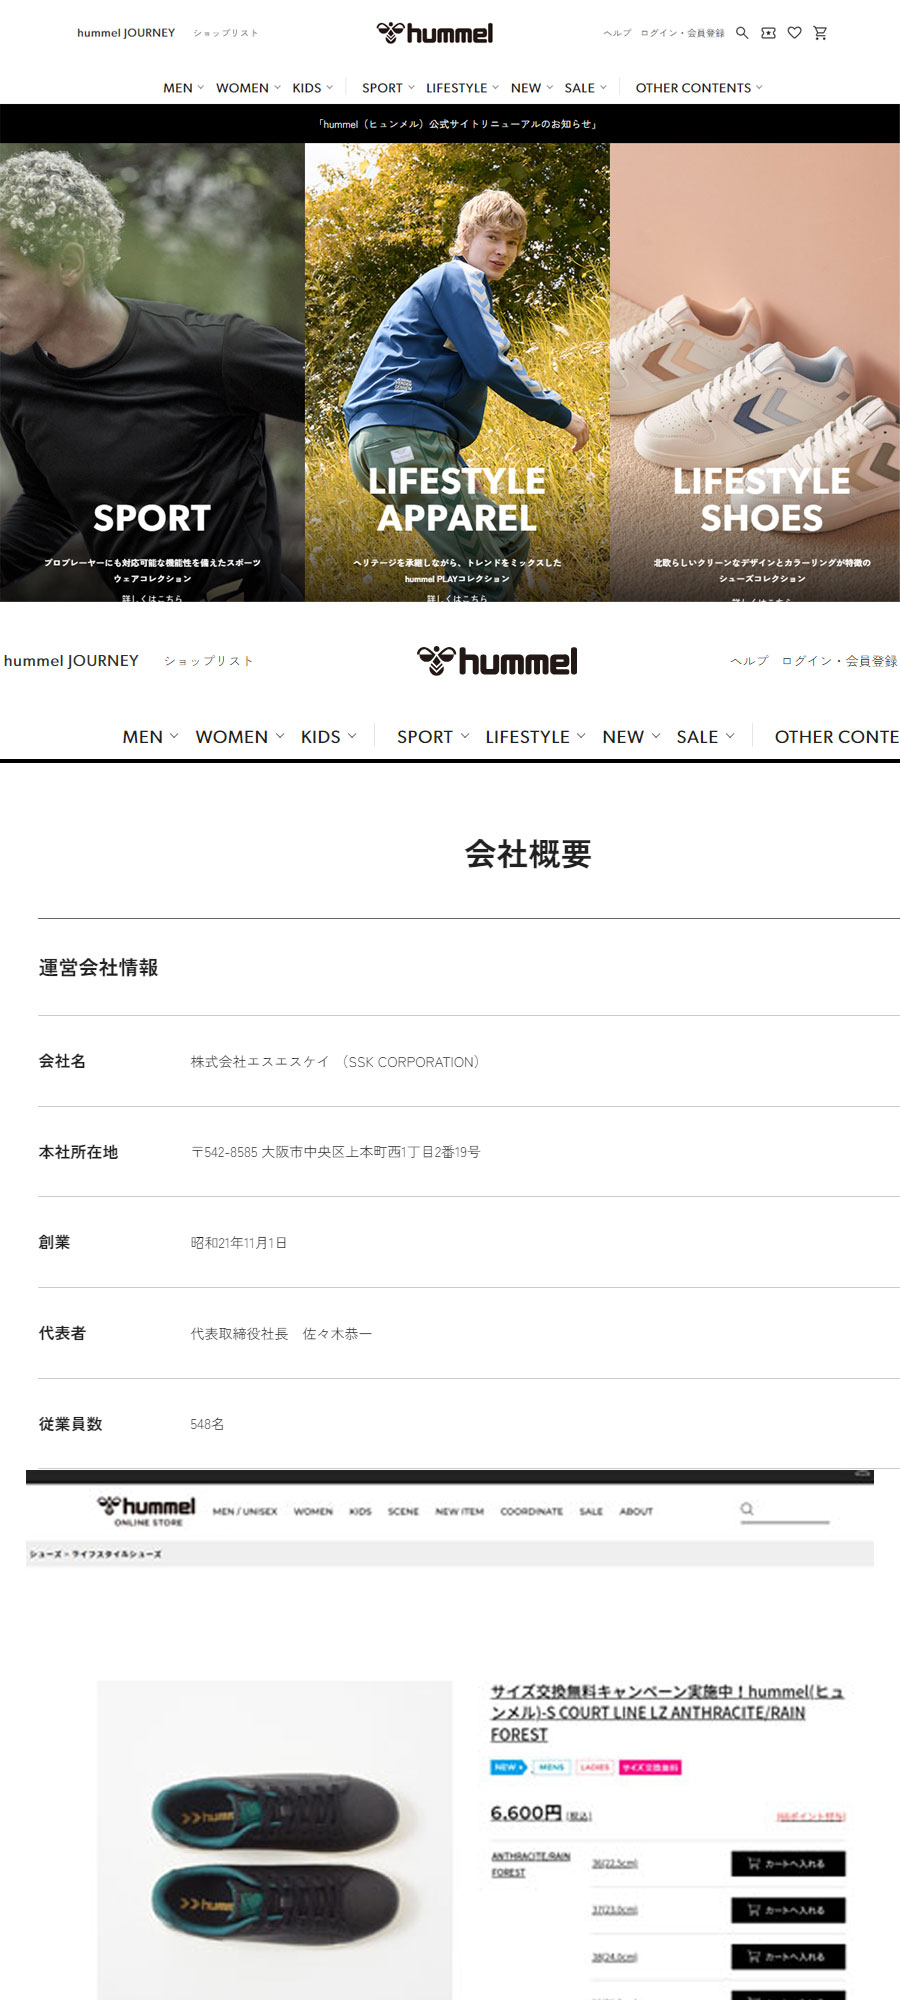Viewport: 900px width, 2000px height.
Task: Expand the WOMEN menu in the homepage header
Action: 248,88
